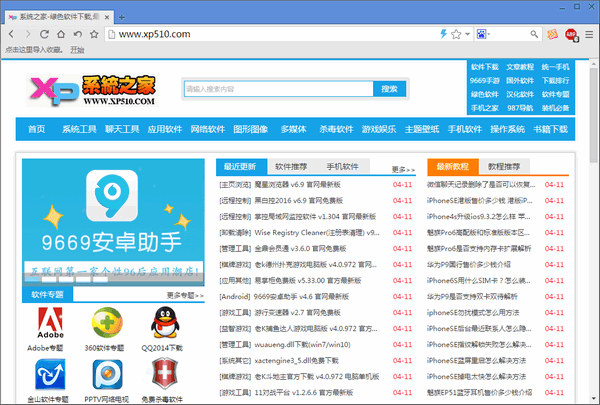This screenshot has height=405, width=600.
Task: Close the 系统之家 browser tab
Action: coord(107,17)
